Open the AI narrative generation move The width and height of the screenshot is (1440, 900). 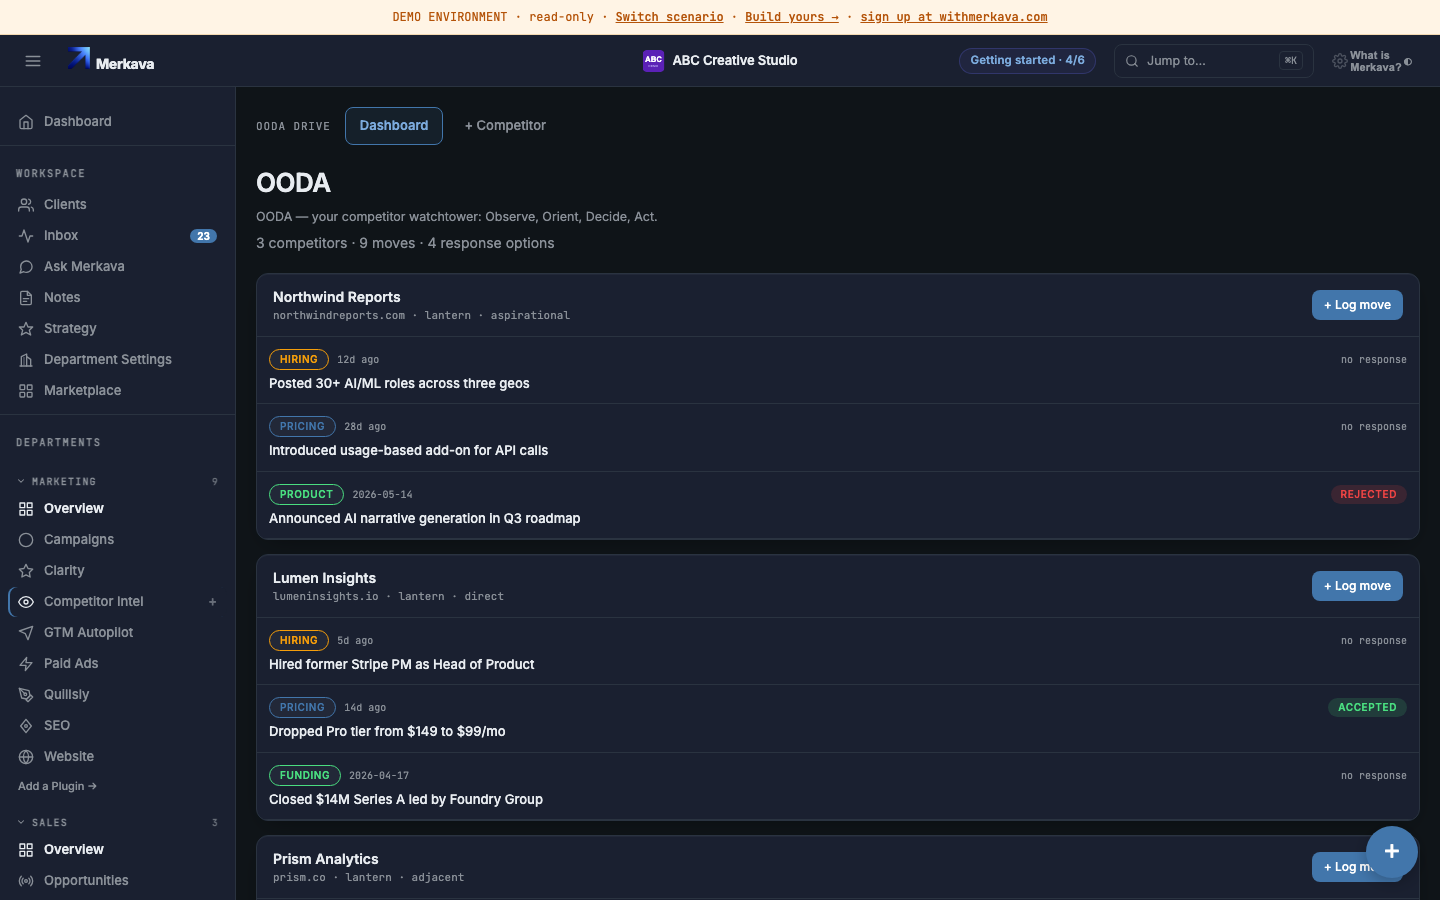tap(424, 519)
